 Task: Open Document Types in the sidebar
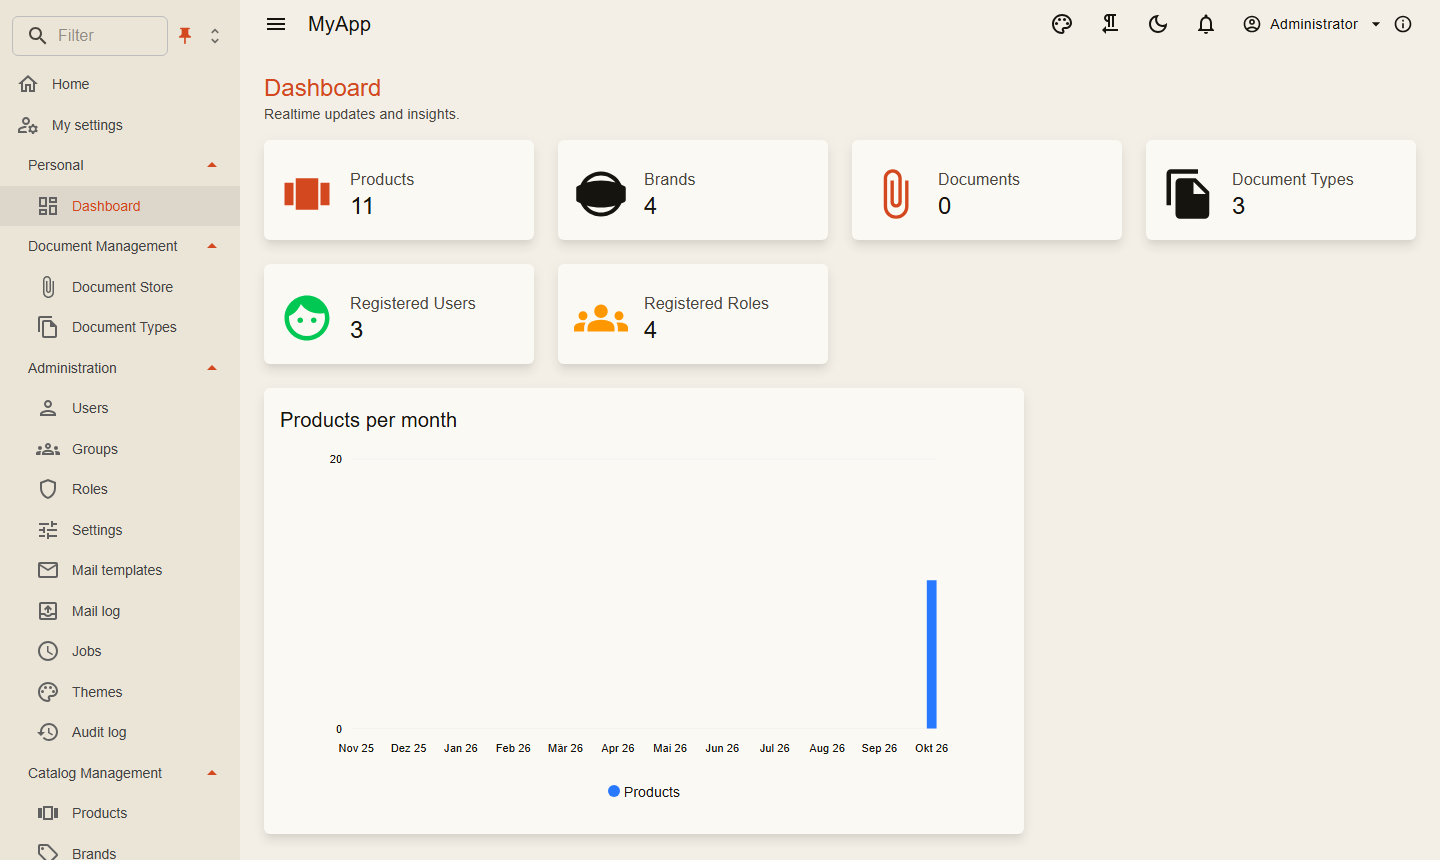(120, 327)
